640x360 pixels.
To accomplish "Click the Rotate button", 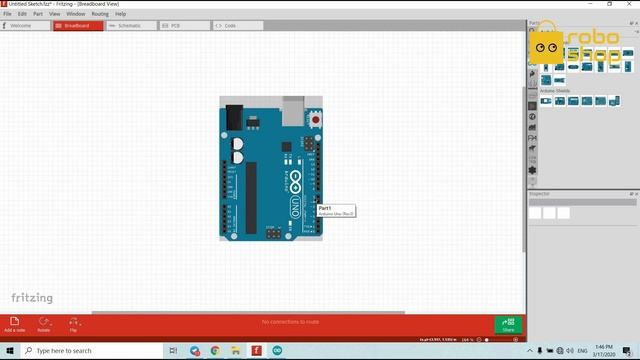I will [x=44, y=324].
